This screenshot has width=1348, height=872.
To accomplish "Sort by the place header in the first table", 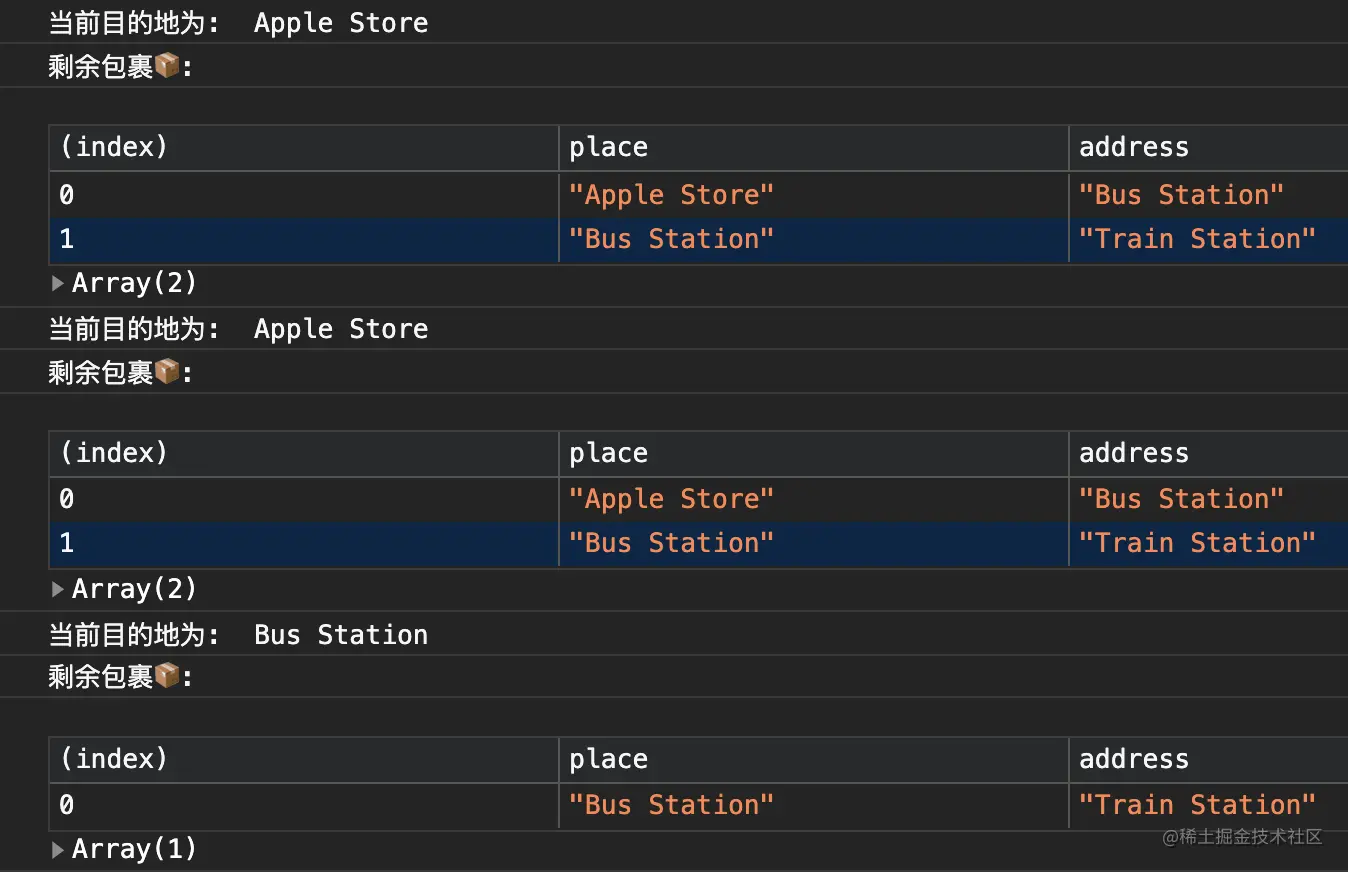I will pos(813,148).
